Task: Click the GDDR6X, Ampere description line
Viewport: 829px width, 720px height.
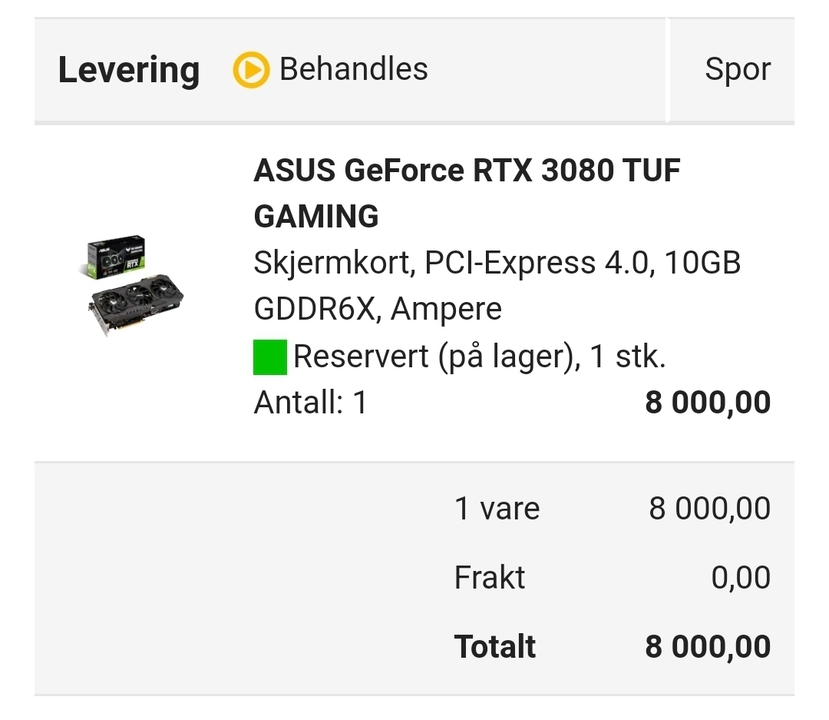Action: tap(377, 309)
